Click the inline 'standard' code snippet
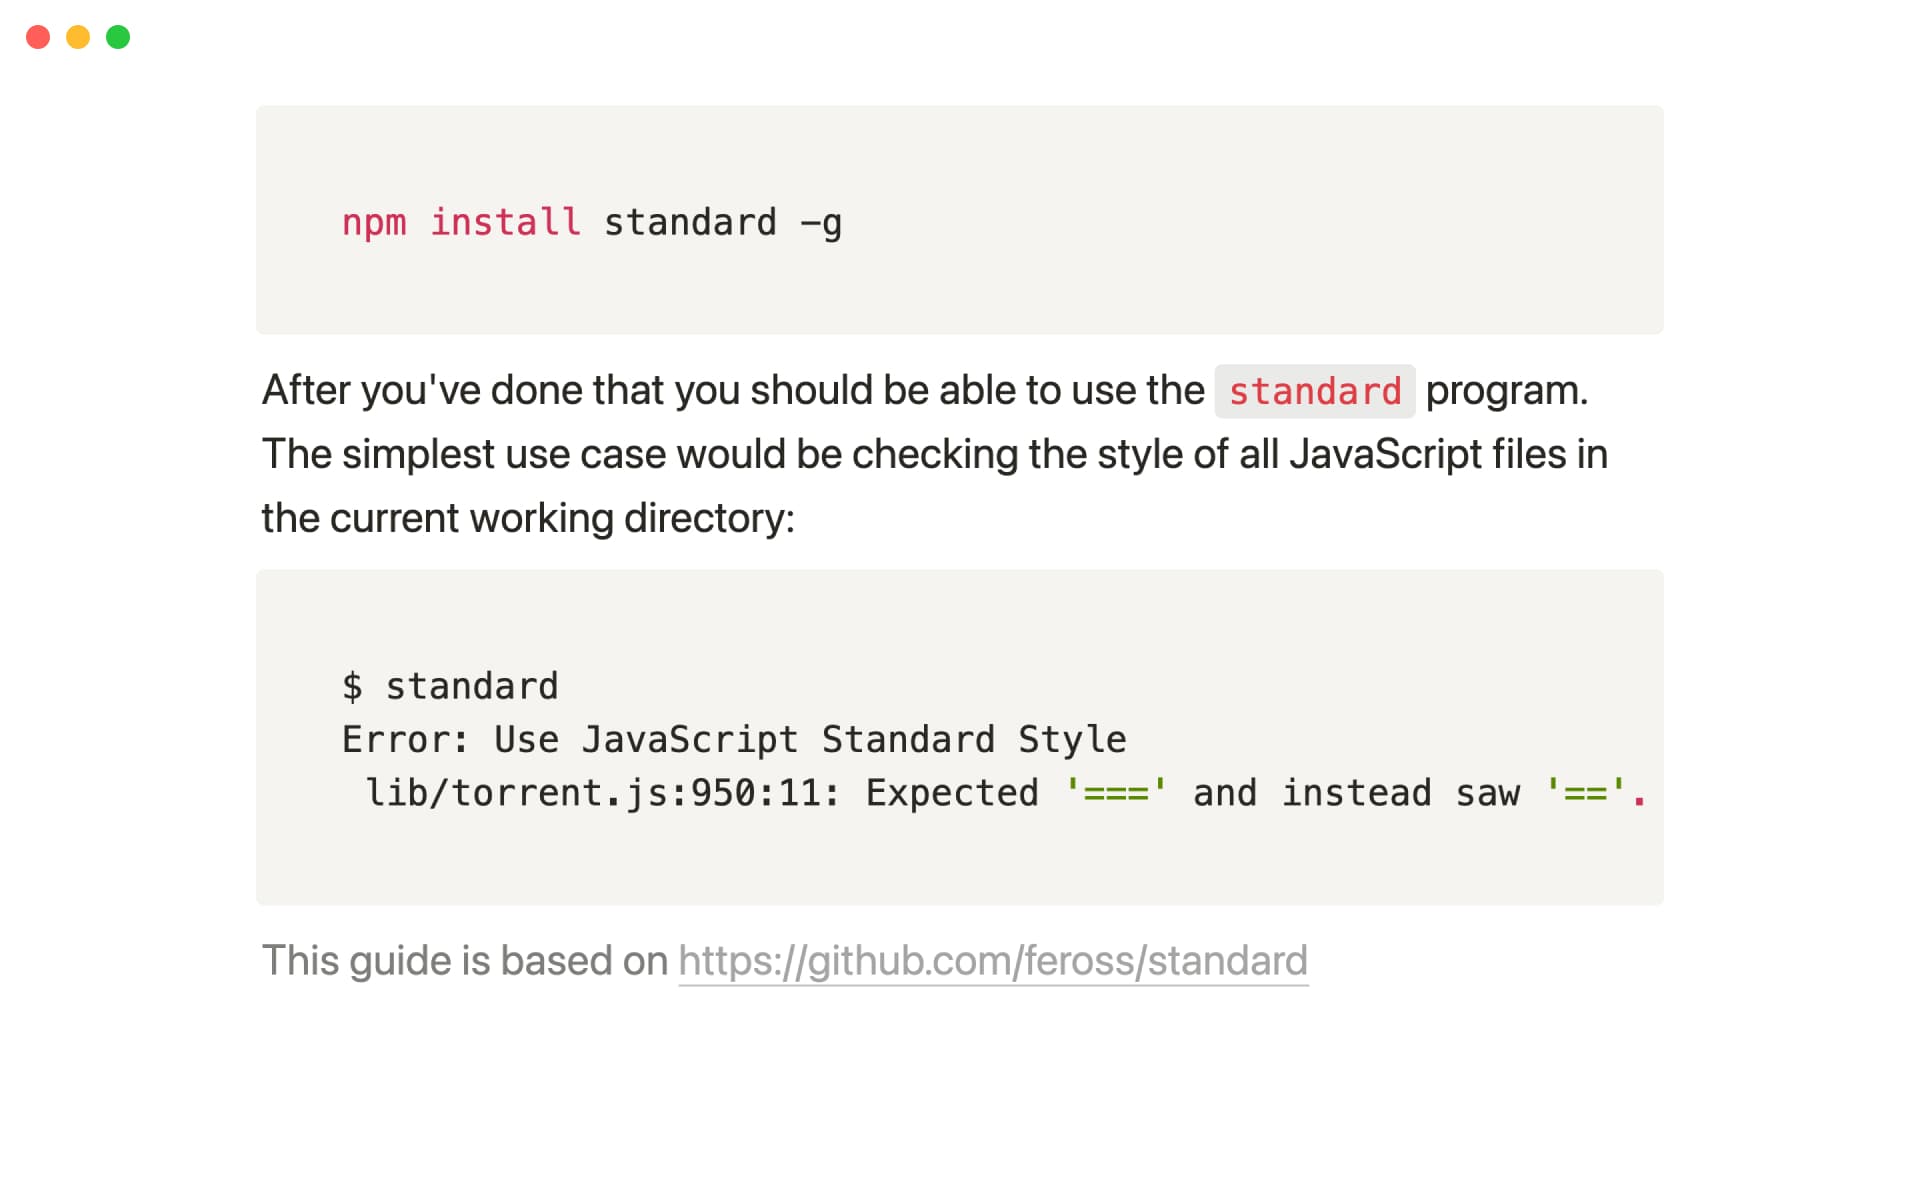The image size is (1920, 1200). tap(1314, 391)
